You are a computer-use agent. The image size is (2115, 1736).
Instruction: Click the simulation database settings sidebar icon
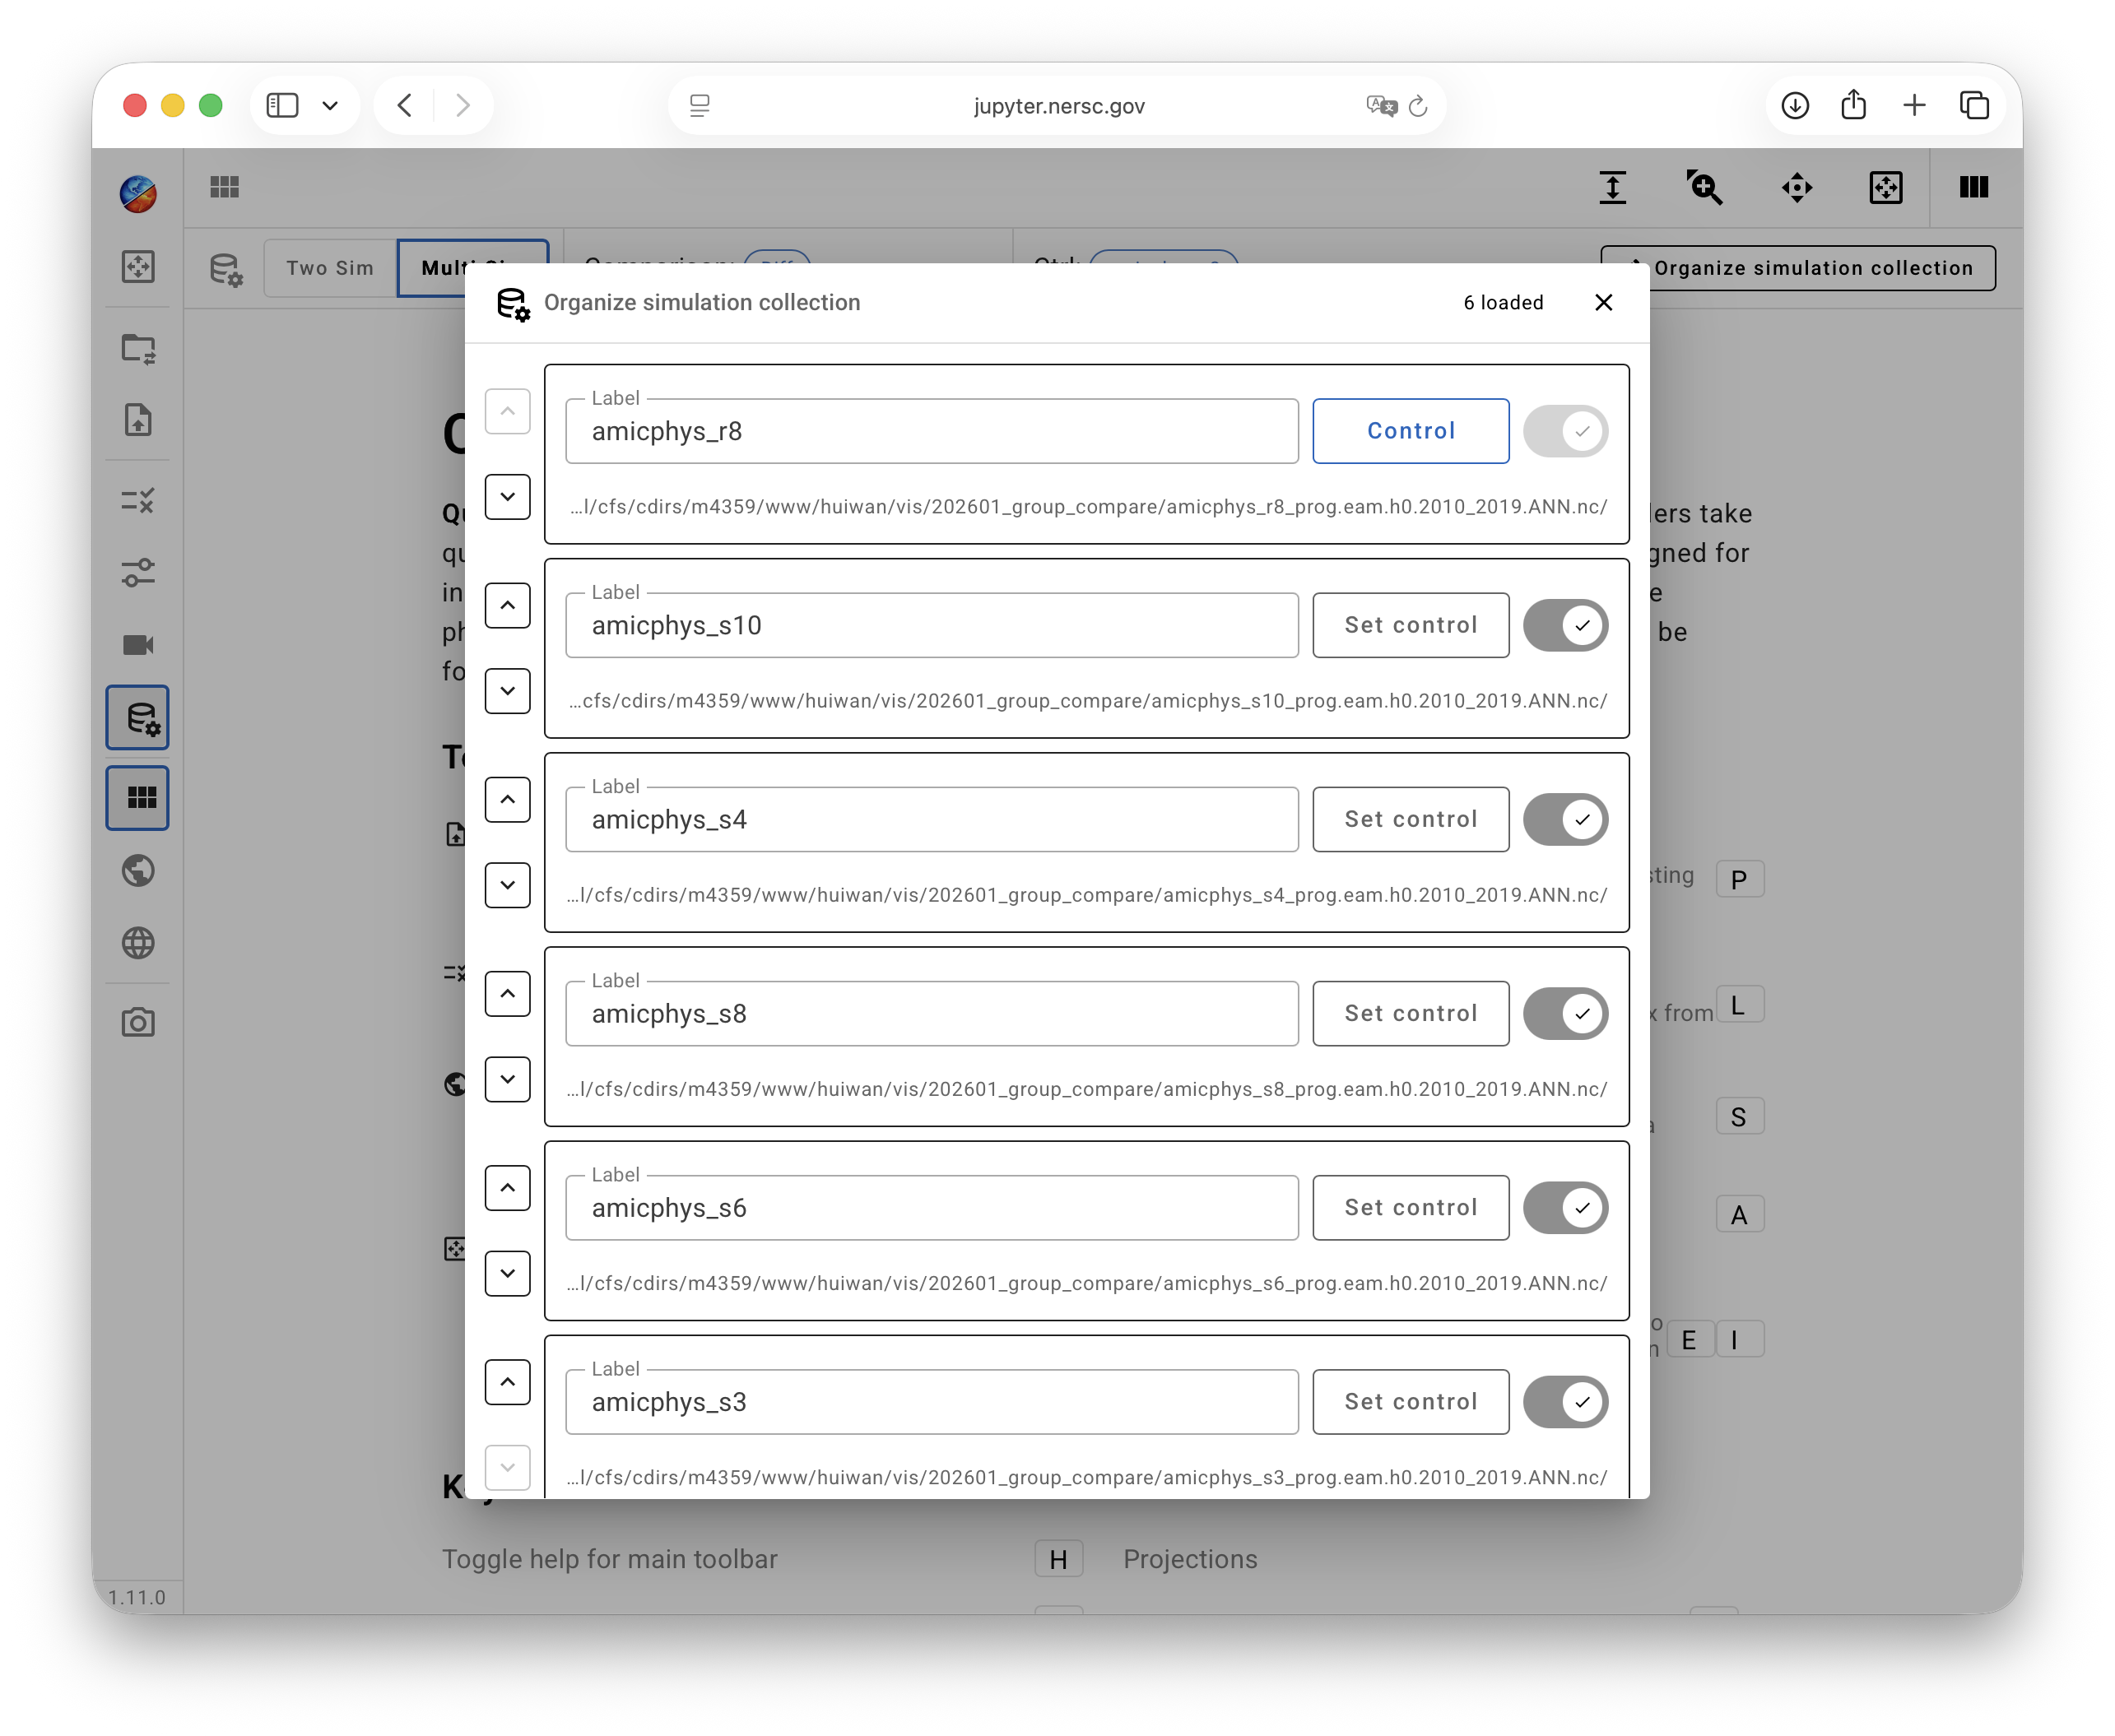coord(138,717)
